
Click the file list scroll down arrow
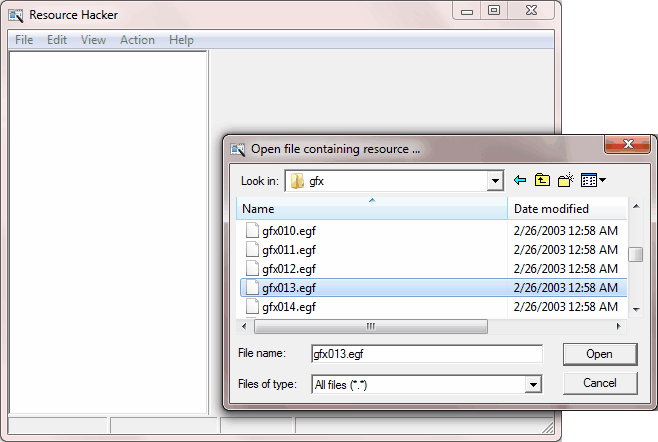[x=636, y=309]
